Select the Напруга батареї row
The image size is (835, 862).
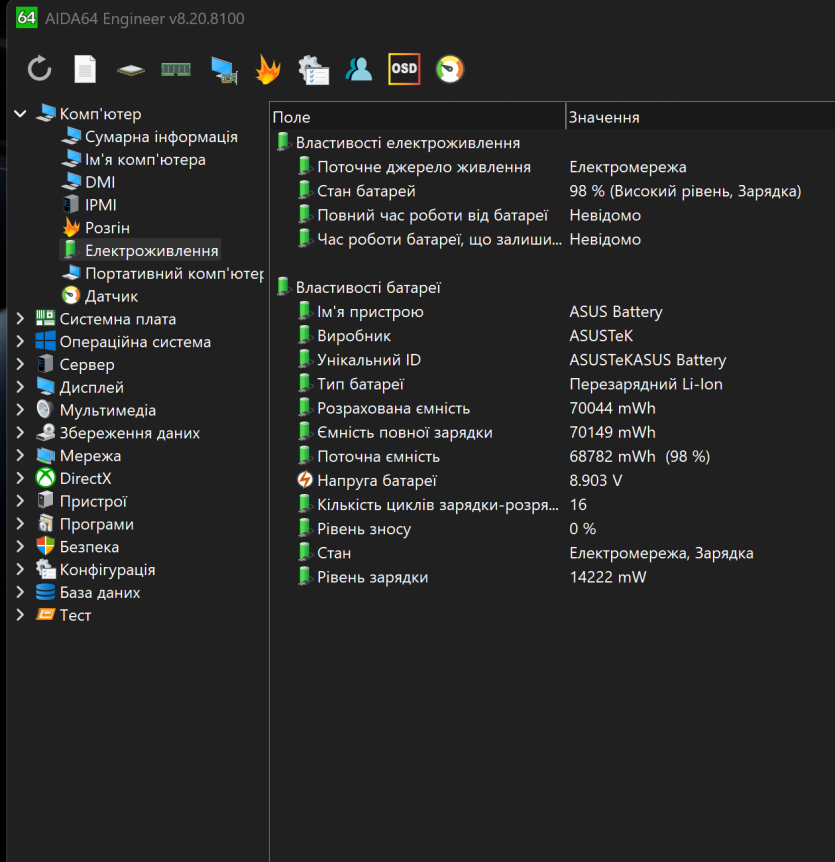[x=376, y=480]
